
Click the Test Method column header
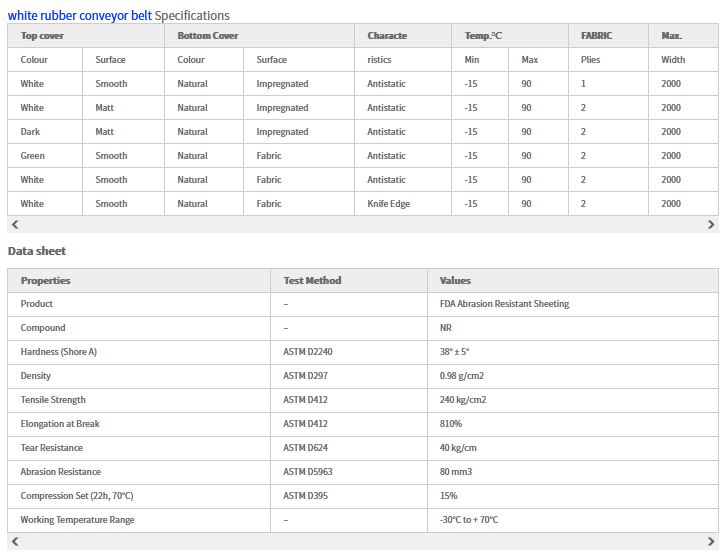[x=312, y=281]
